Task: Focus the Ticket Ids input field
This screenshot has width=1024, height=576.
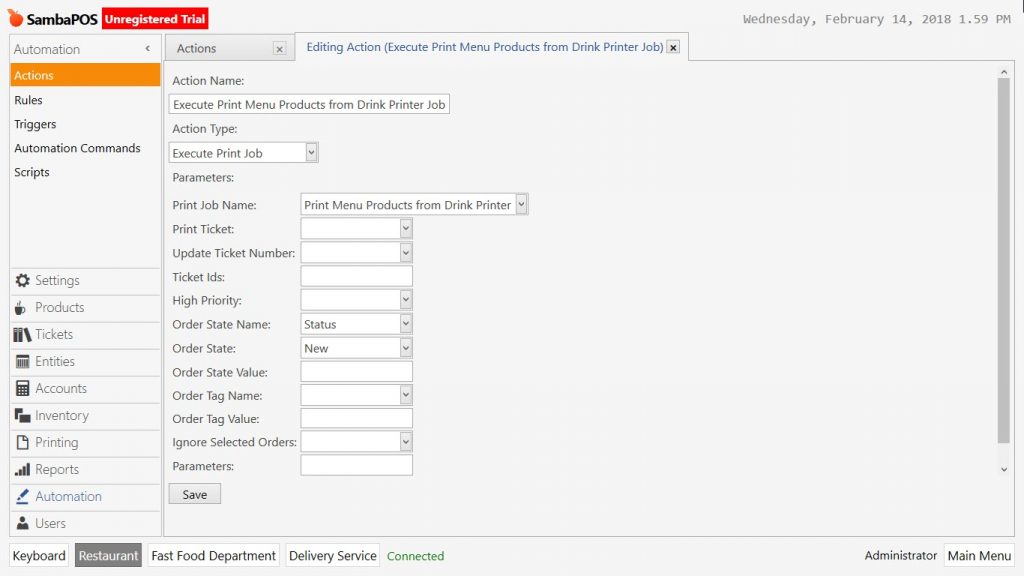Action: [x=357, y=276]
